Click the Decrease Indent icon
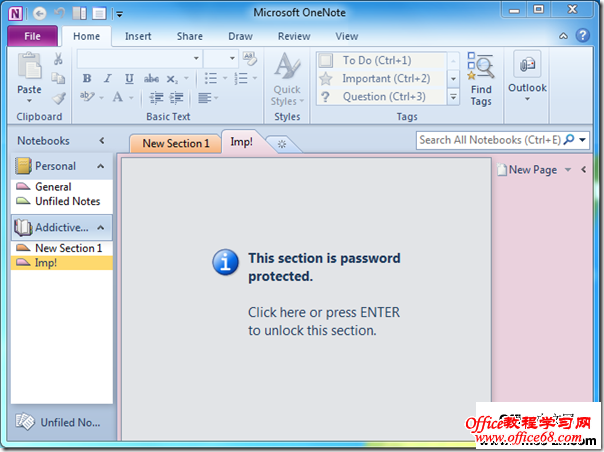This screenshot has height=452, width=604. 156,98
